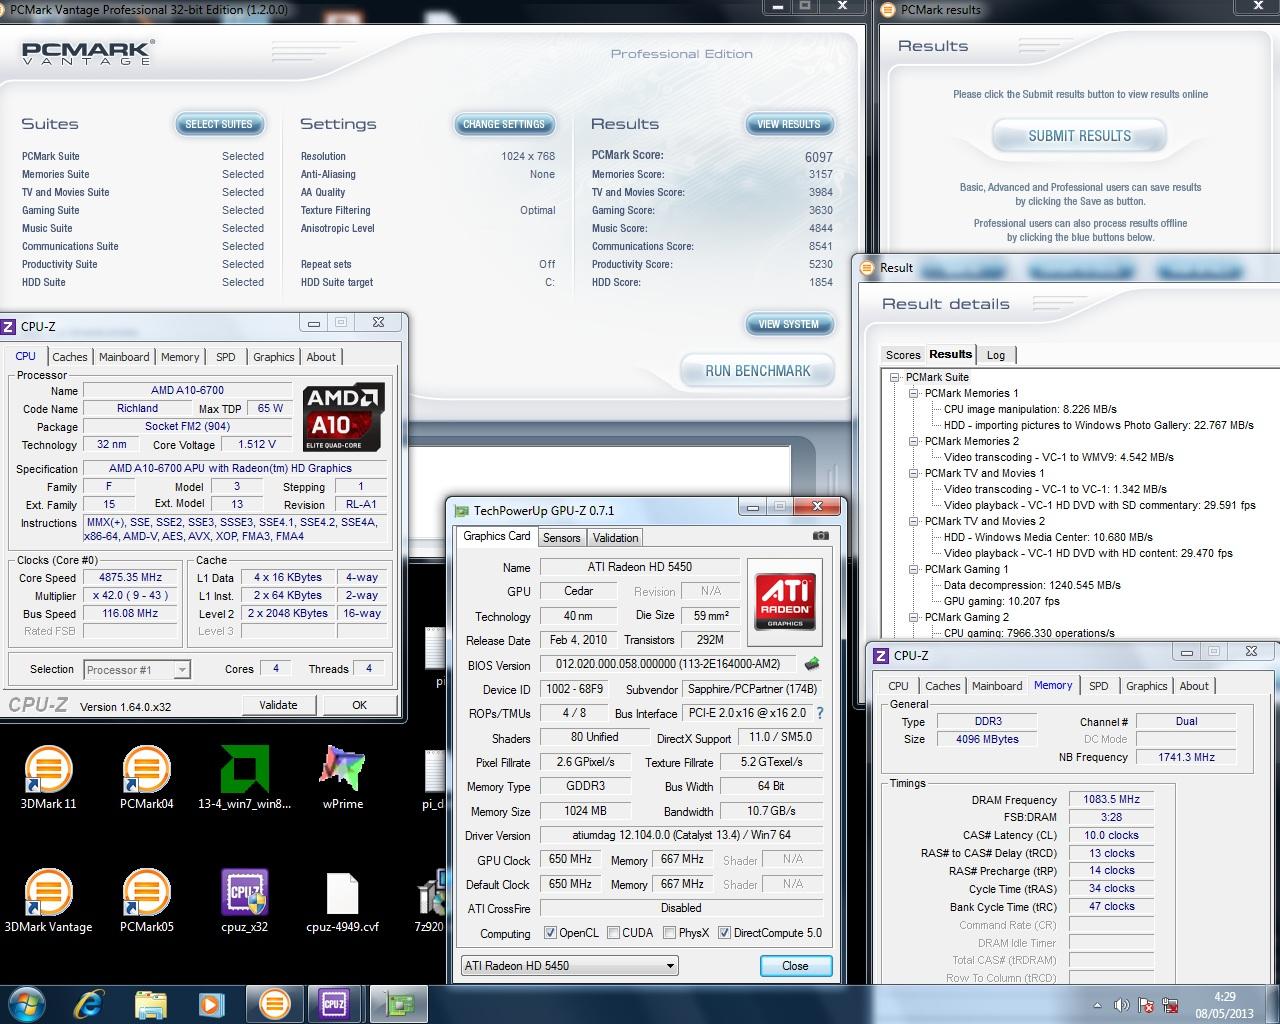Click the CHANGE SETTINGS button
This screenshot has height=1024, width=1280.
[504, 124]
